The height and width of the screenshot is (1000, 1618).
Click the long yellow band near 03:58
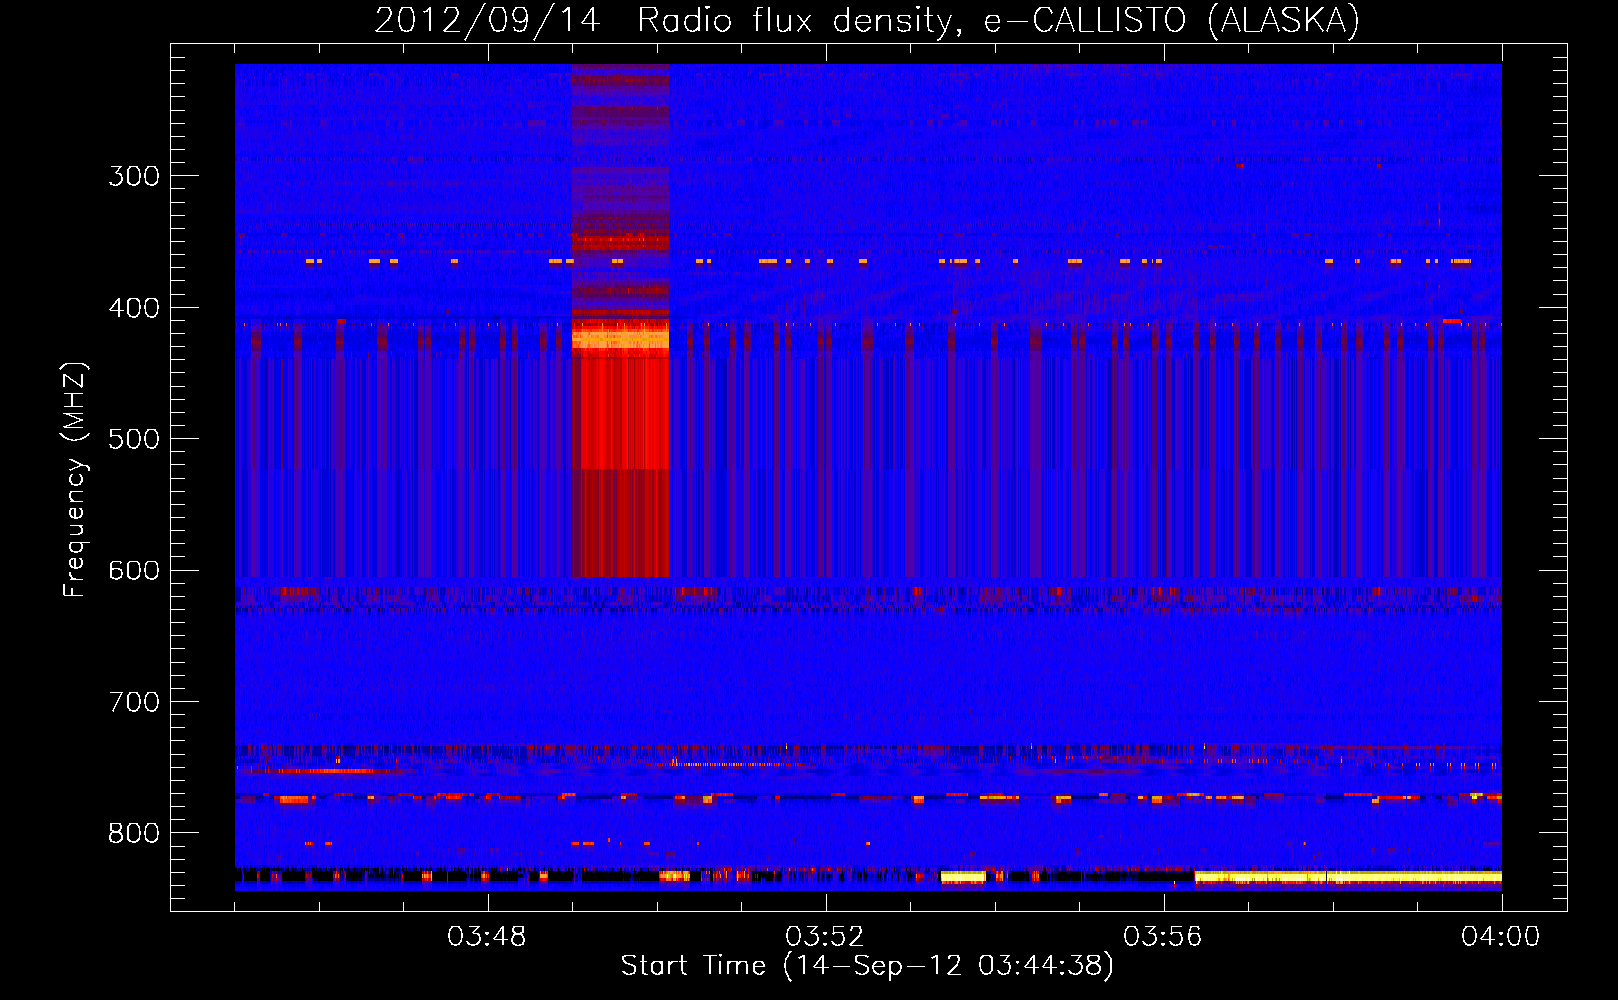1348,877
